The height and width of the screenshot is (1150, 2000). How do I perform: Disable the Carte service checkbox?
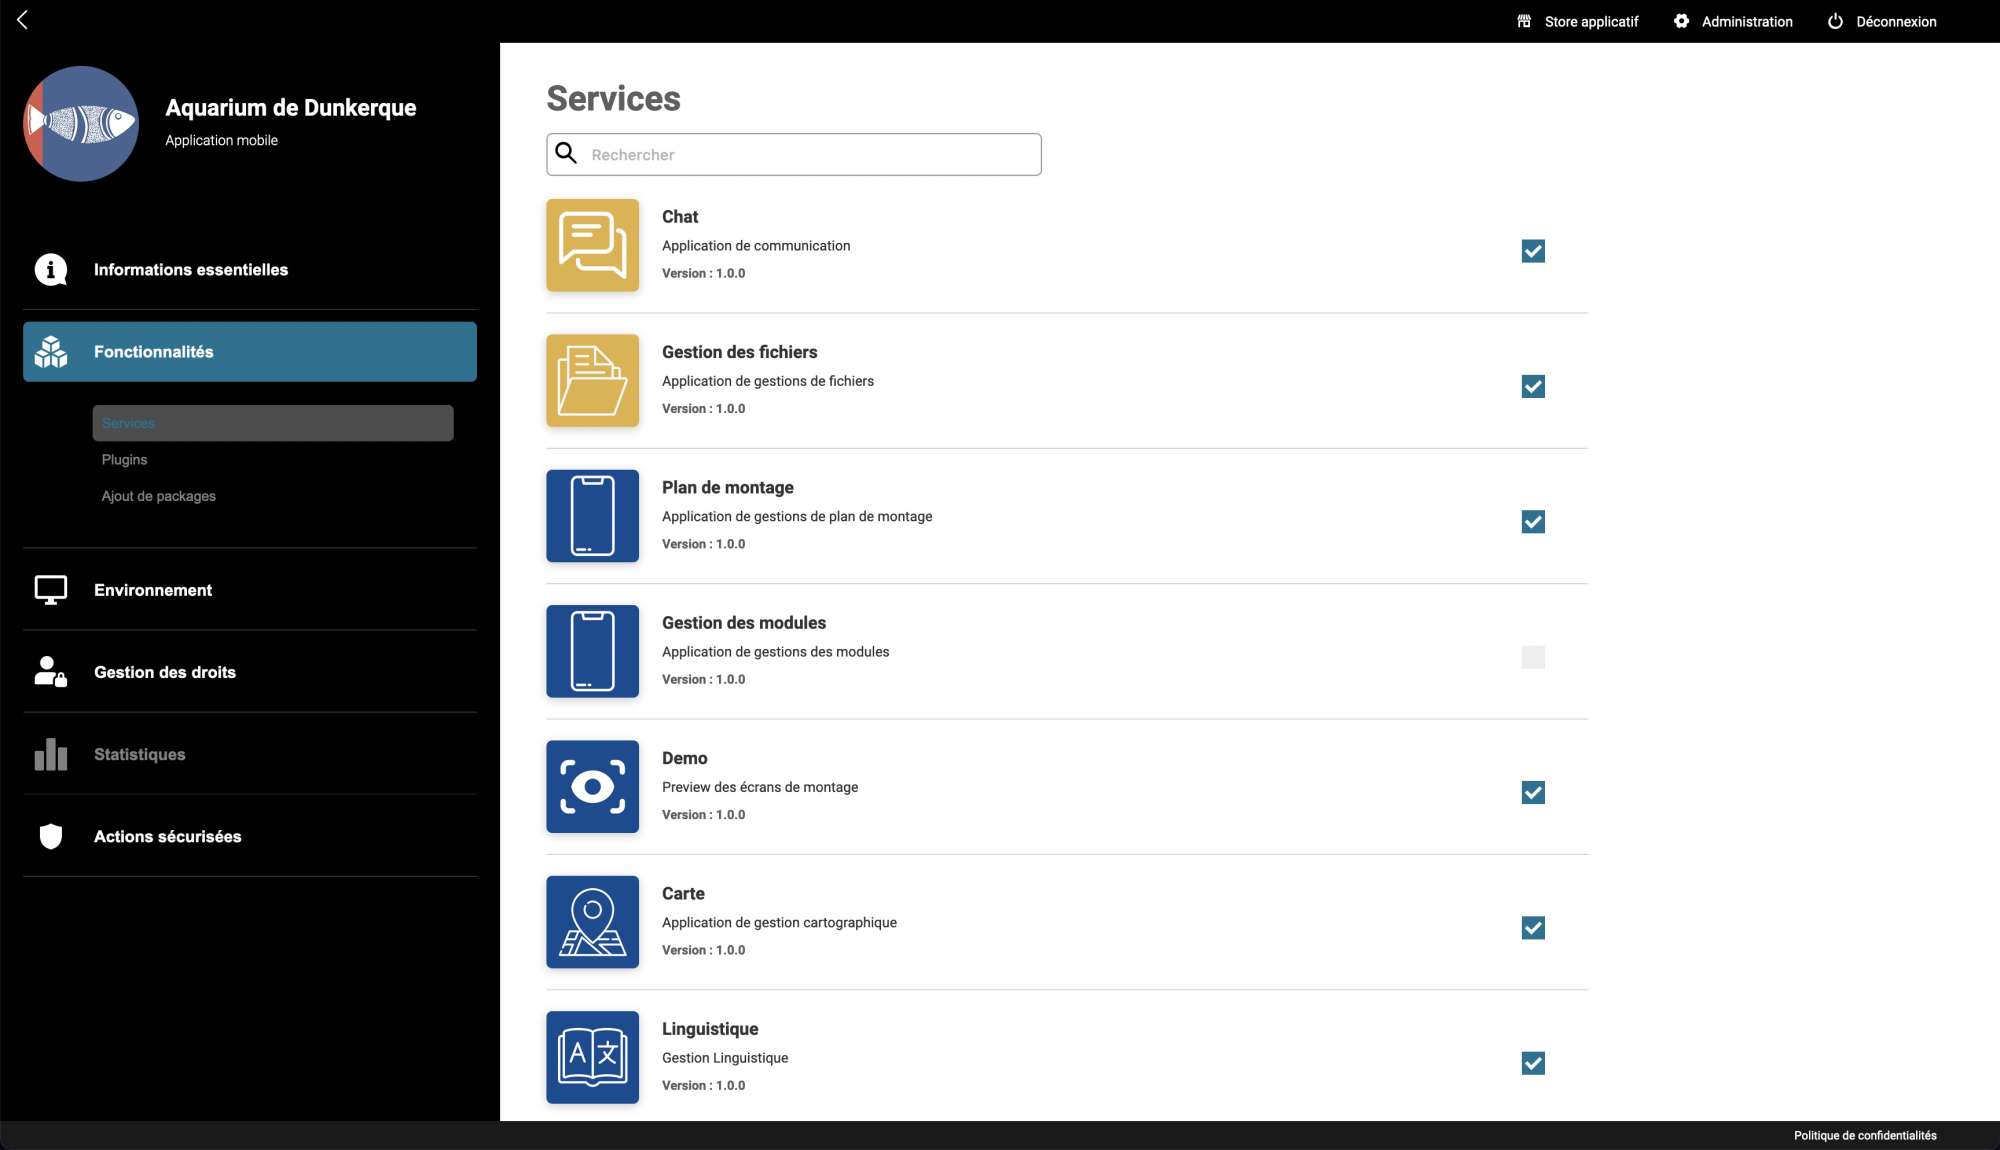pos(1532,928)
